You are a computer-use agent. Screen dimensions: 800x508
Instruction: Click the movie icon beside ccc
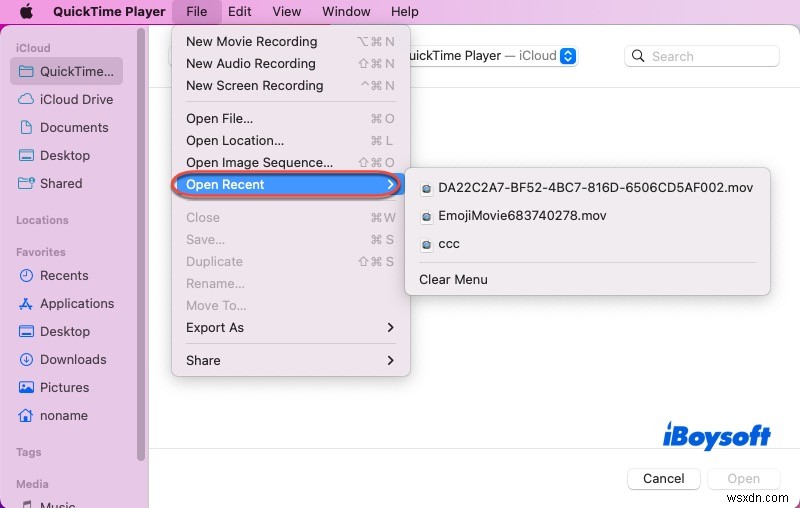click(x=427, y=245)
